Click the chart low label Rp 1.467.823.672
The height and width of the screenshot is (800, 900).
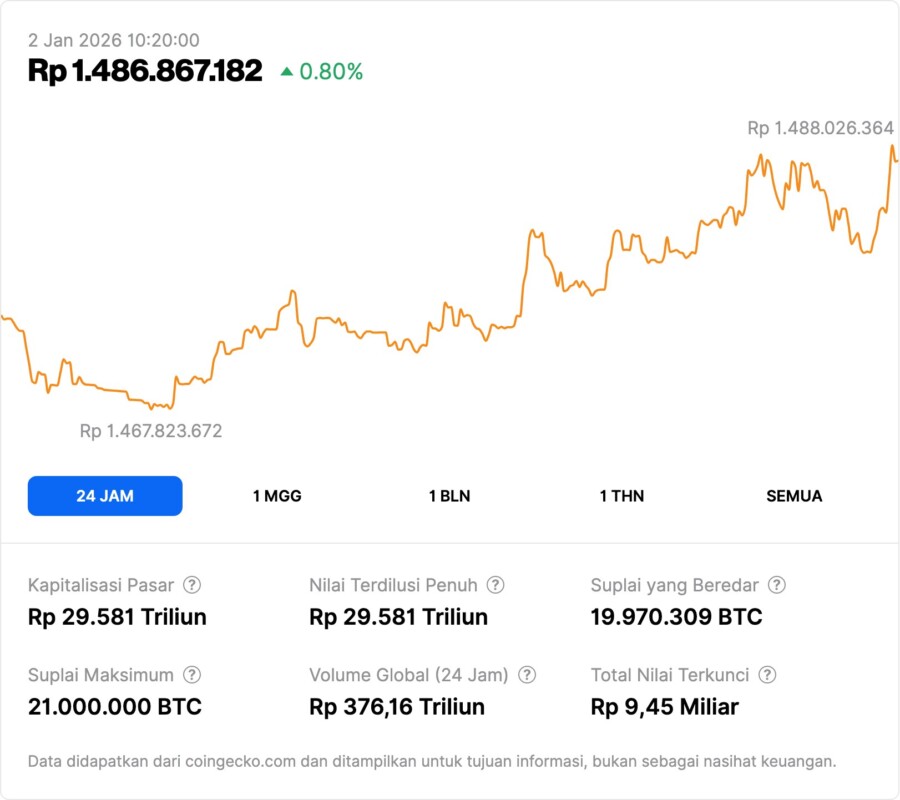[x=151, y=431]
